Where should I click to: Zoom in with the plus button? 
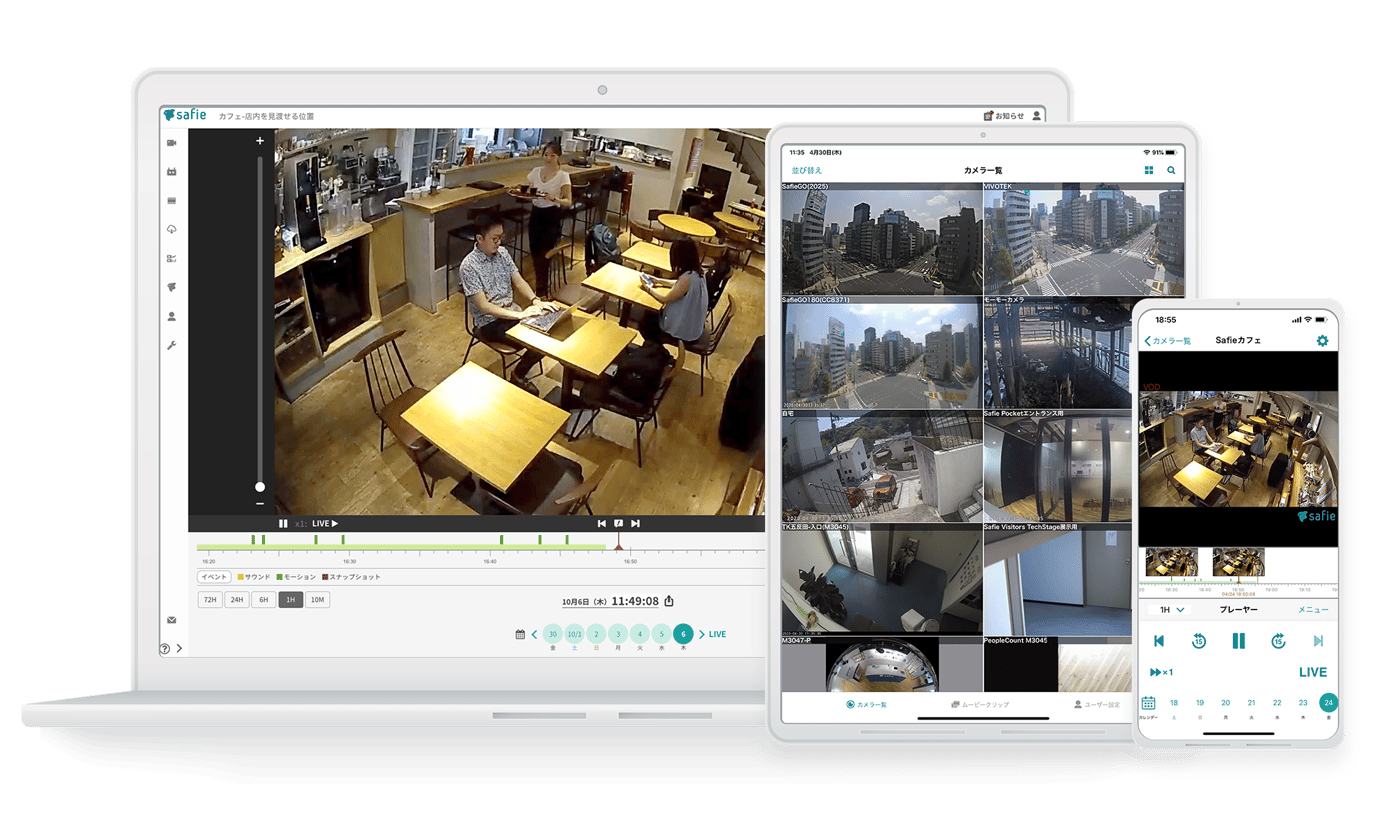click(260, 141)
